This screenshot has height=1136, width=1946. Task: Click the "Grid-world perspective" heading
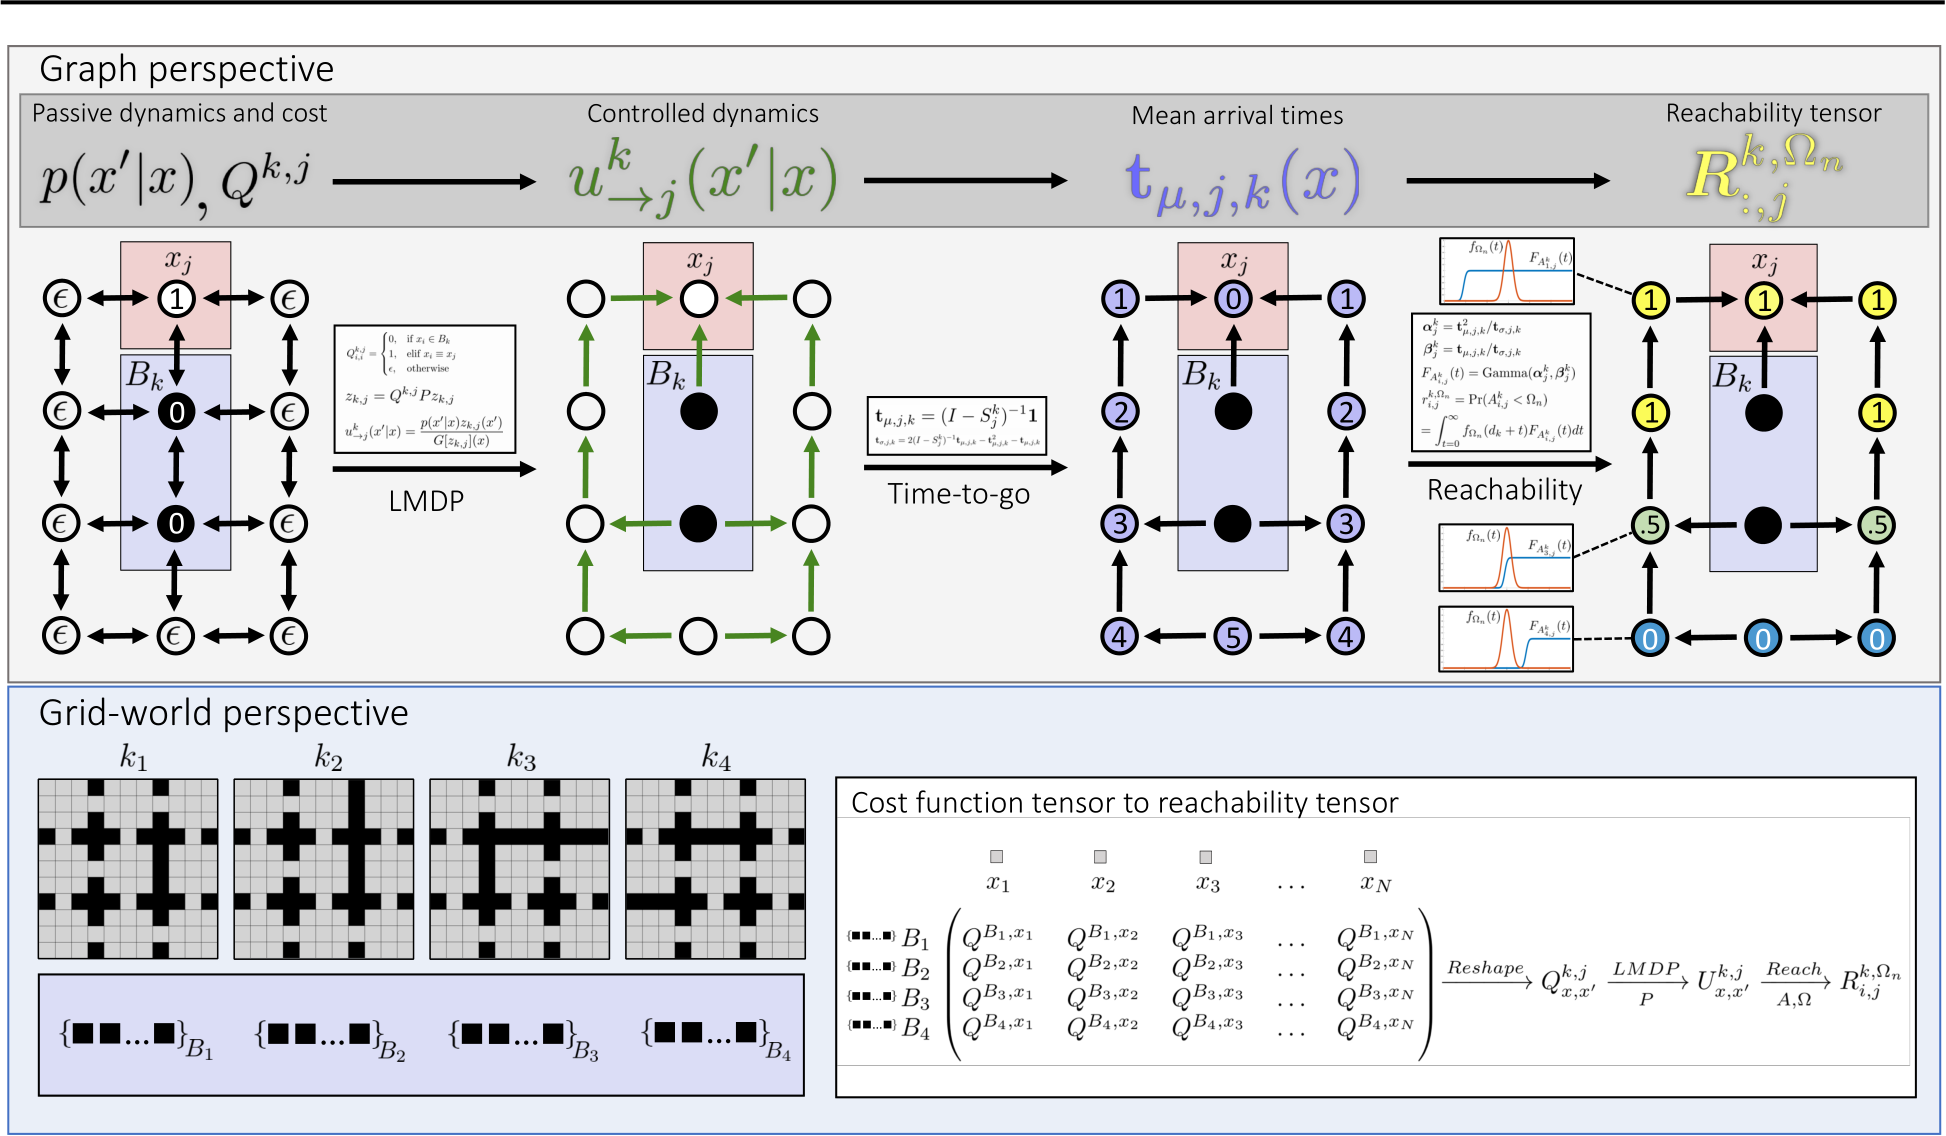[x=224, y=713]
